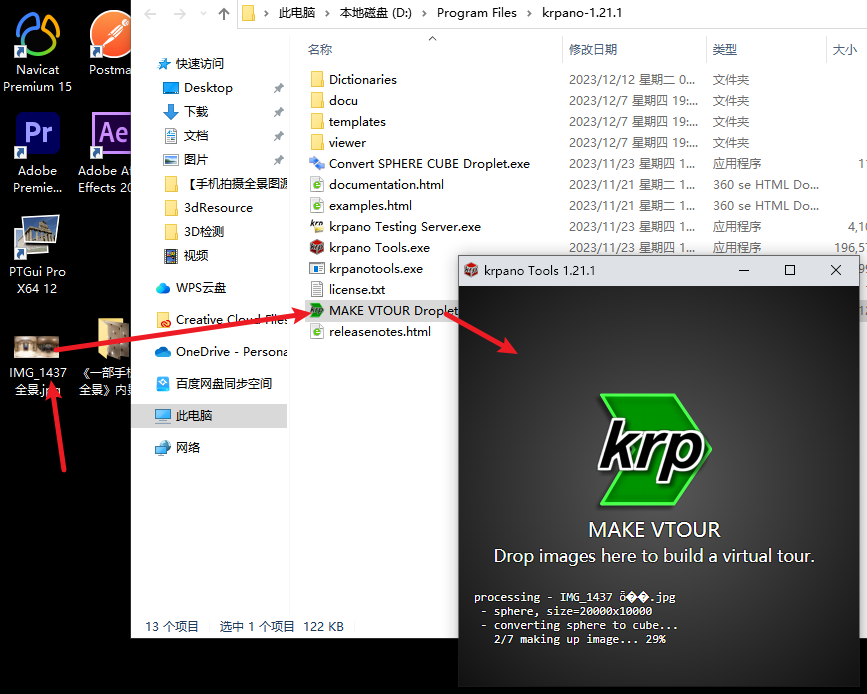Select the Adobe Premiere desktop icon
Image resolution: width=867 pixels, height=694 pixels.
[37, 134]
